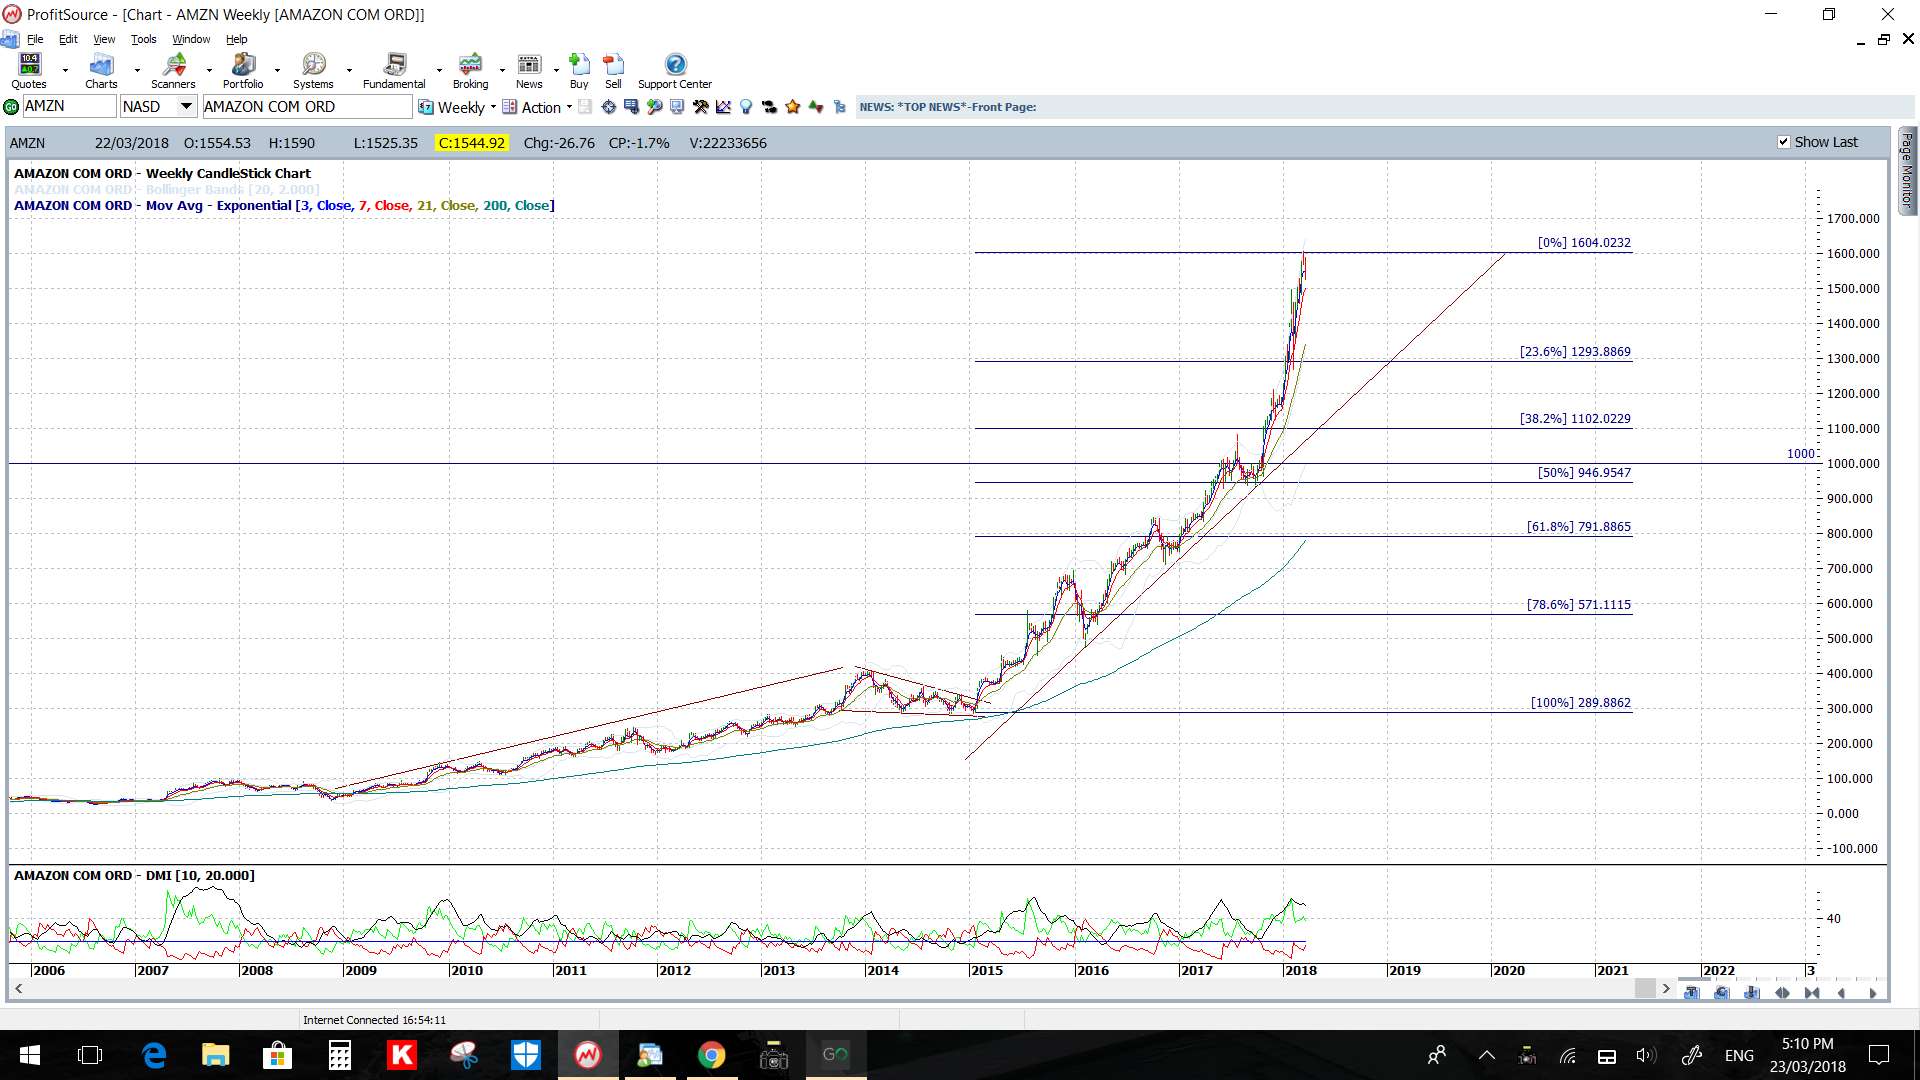
Task: Expand the Broking dropdown arrow
Action: point(502,71)
